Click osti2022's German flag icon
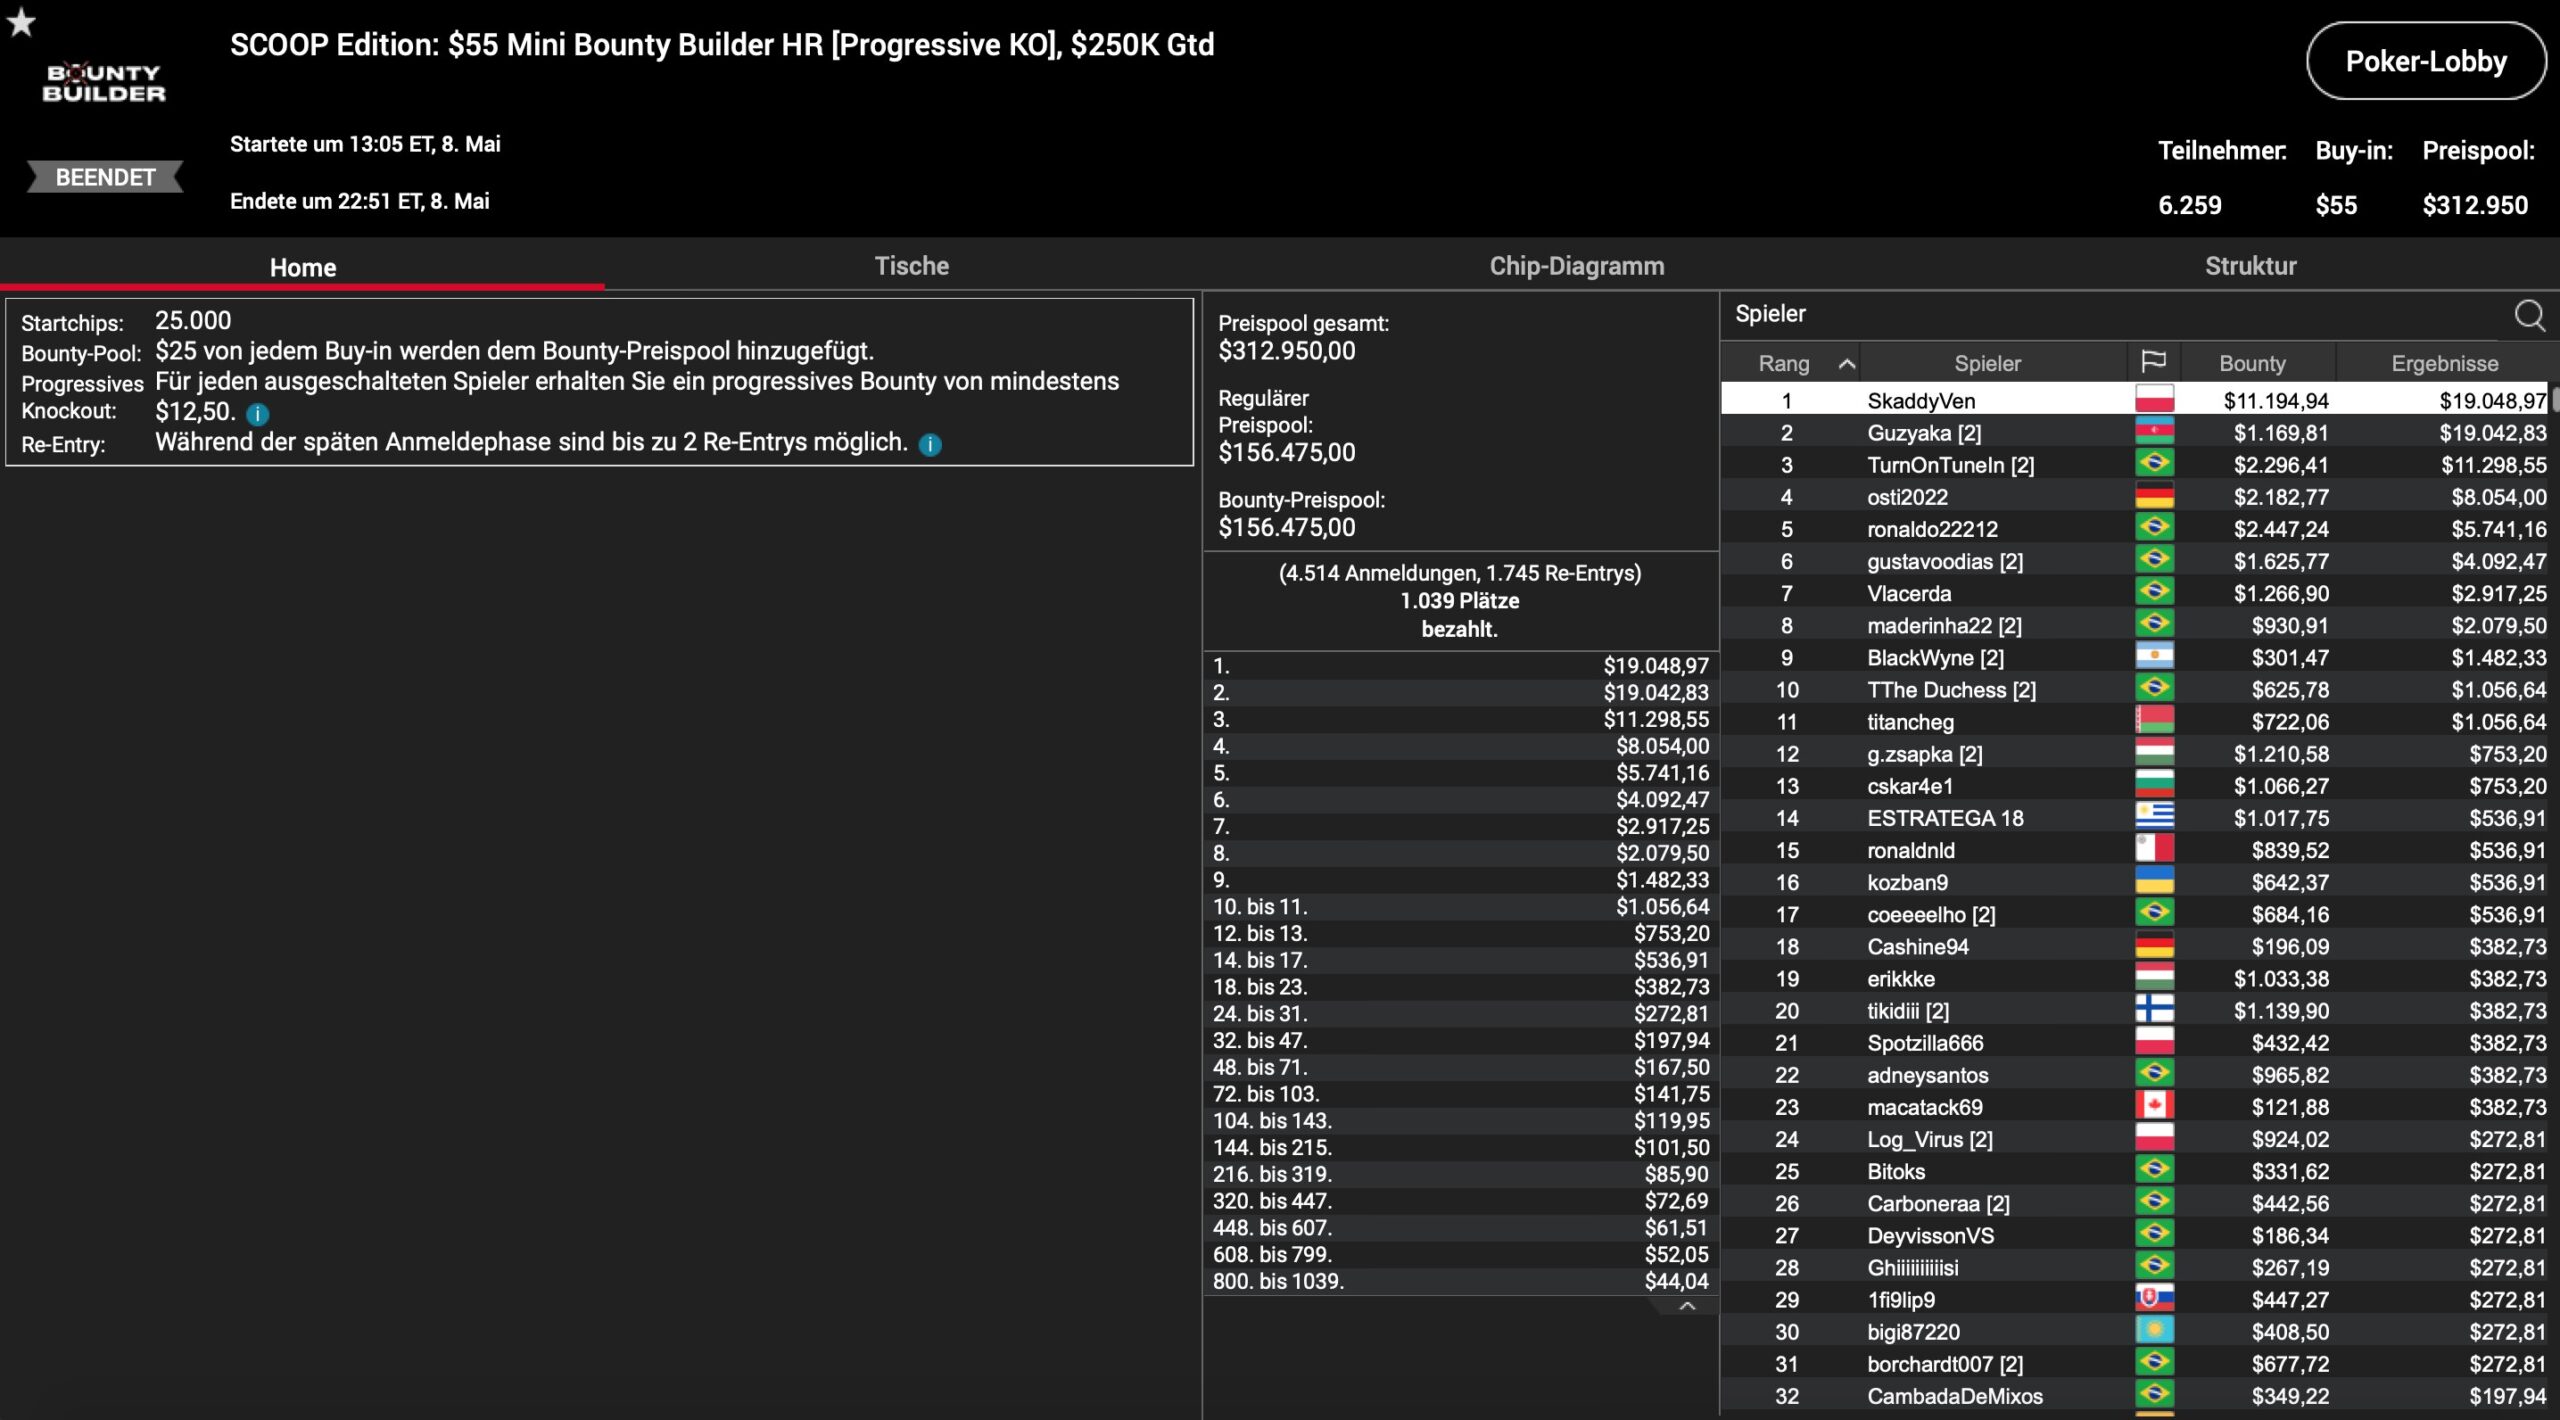Image resolution: width=2560 pixels, height=1420 pixels. tap(2154, 497)
